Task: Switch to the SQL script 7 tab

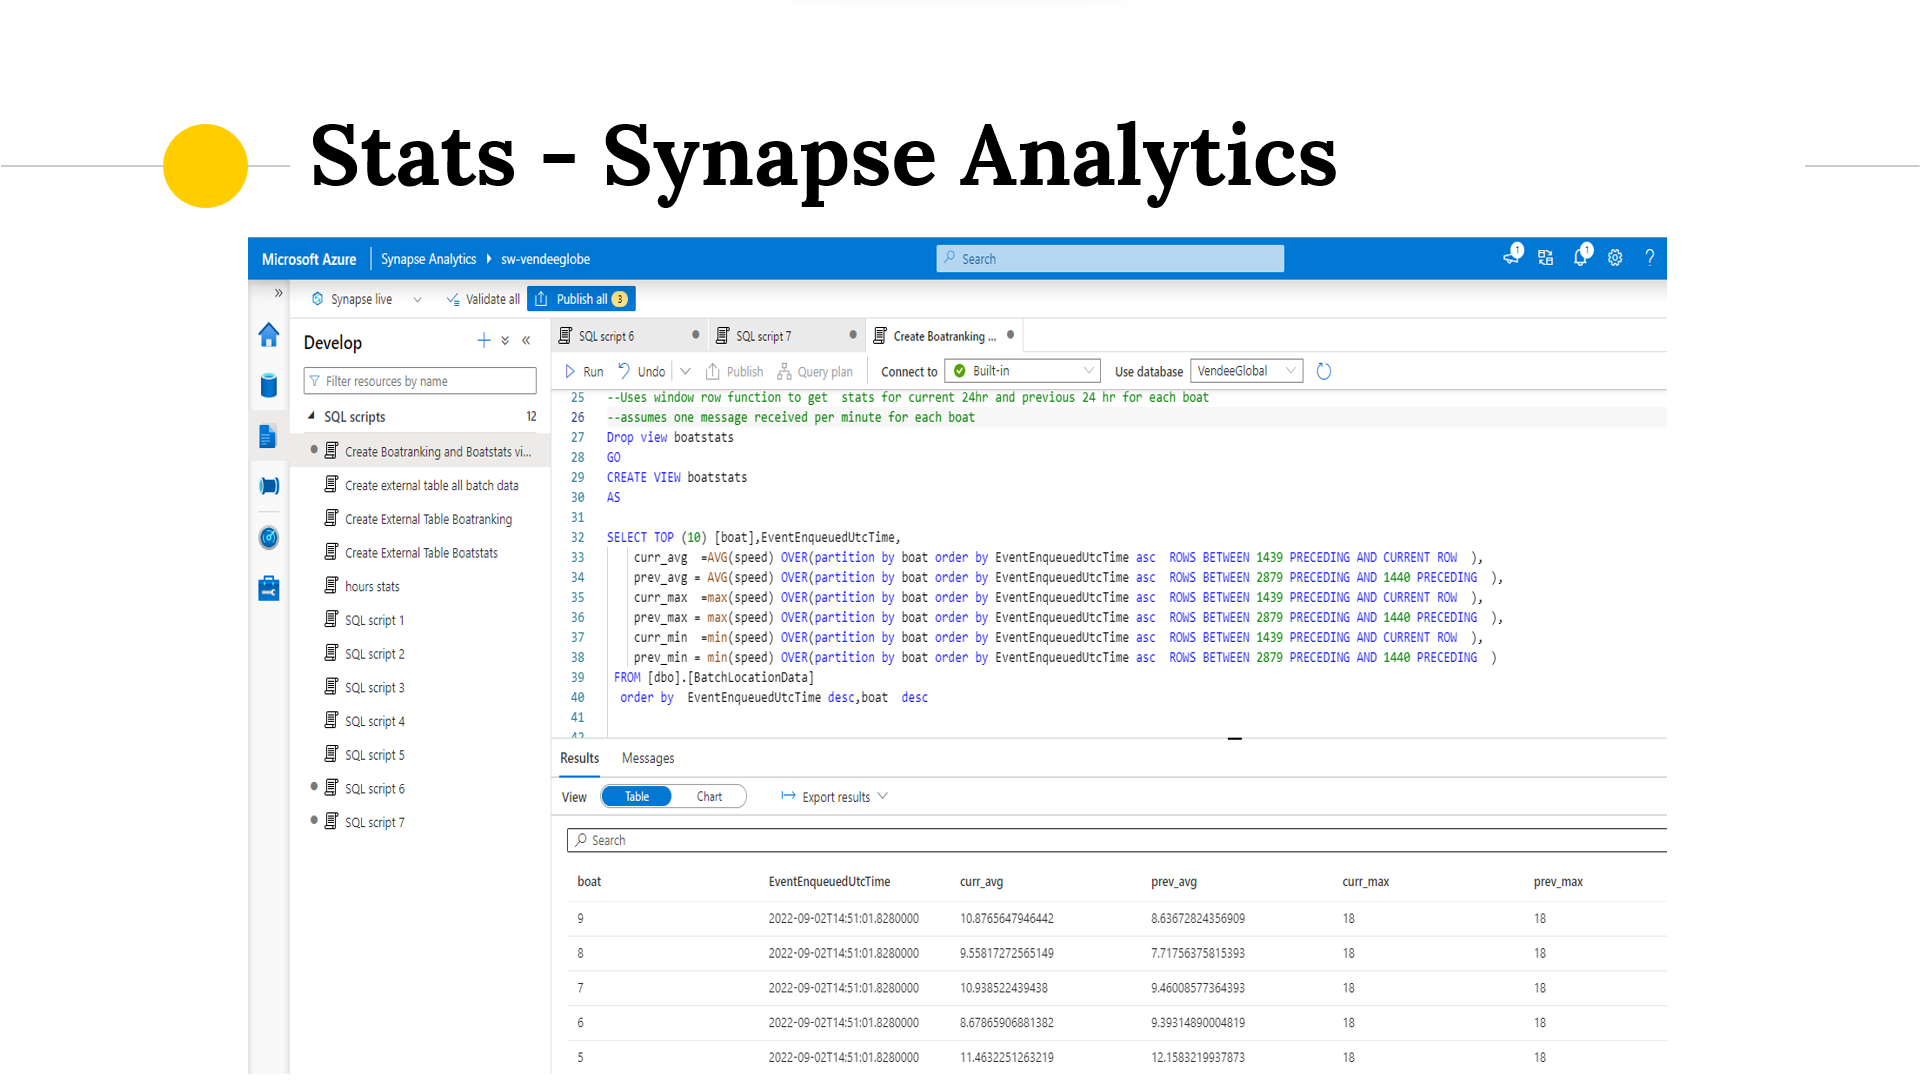Action: [786, 336]
